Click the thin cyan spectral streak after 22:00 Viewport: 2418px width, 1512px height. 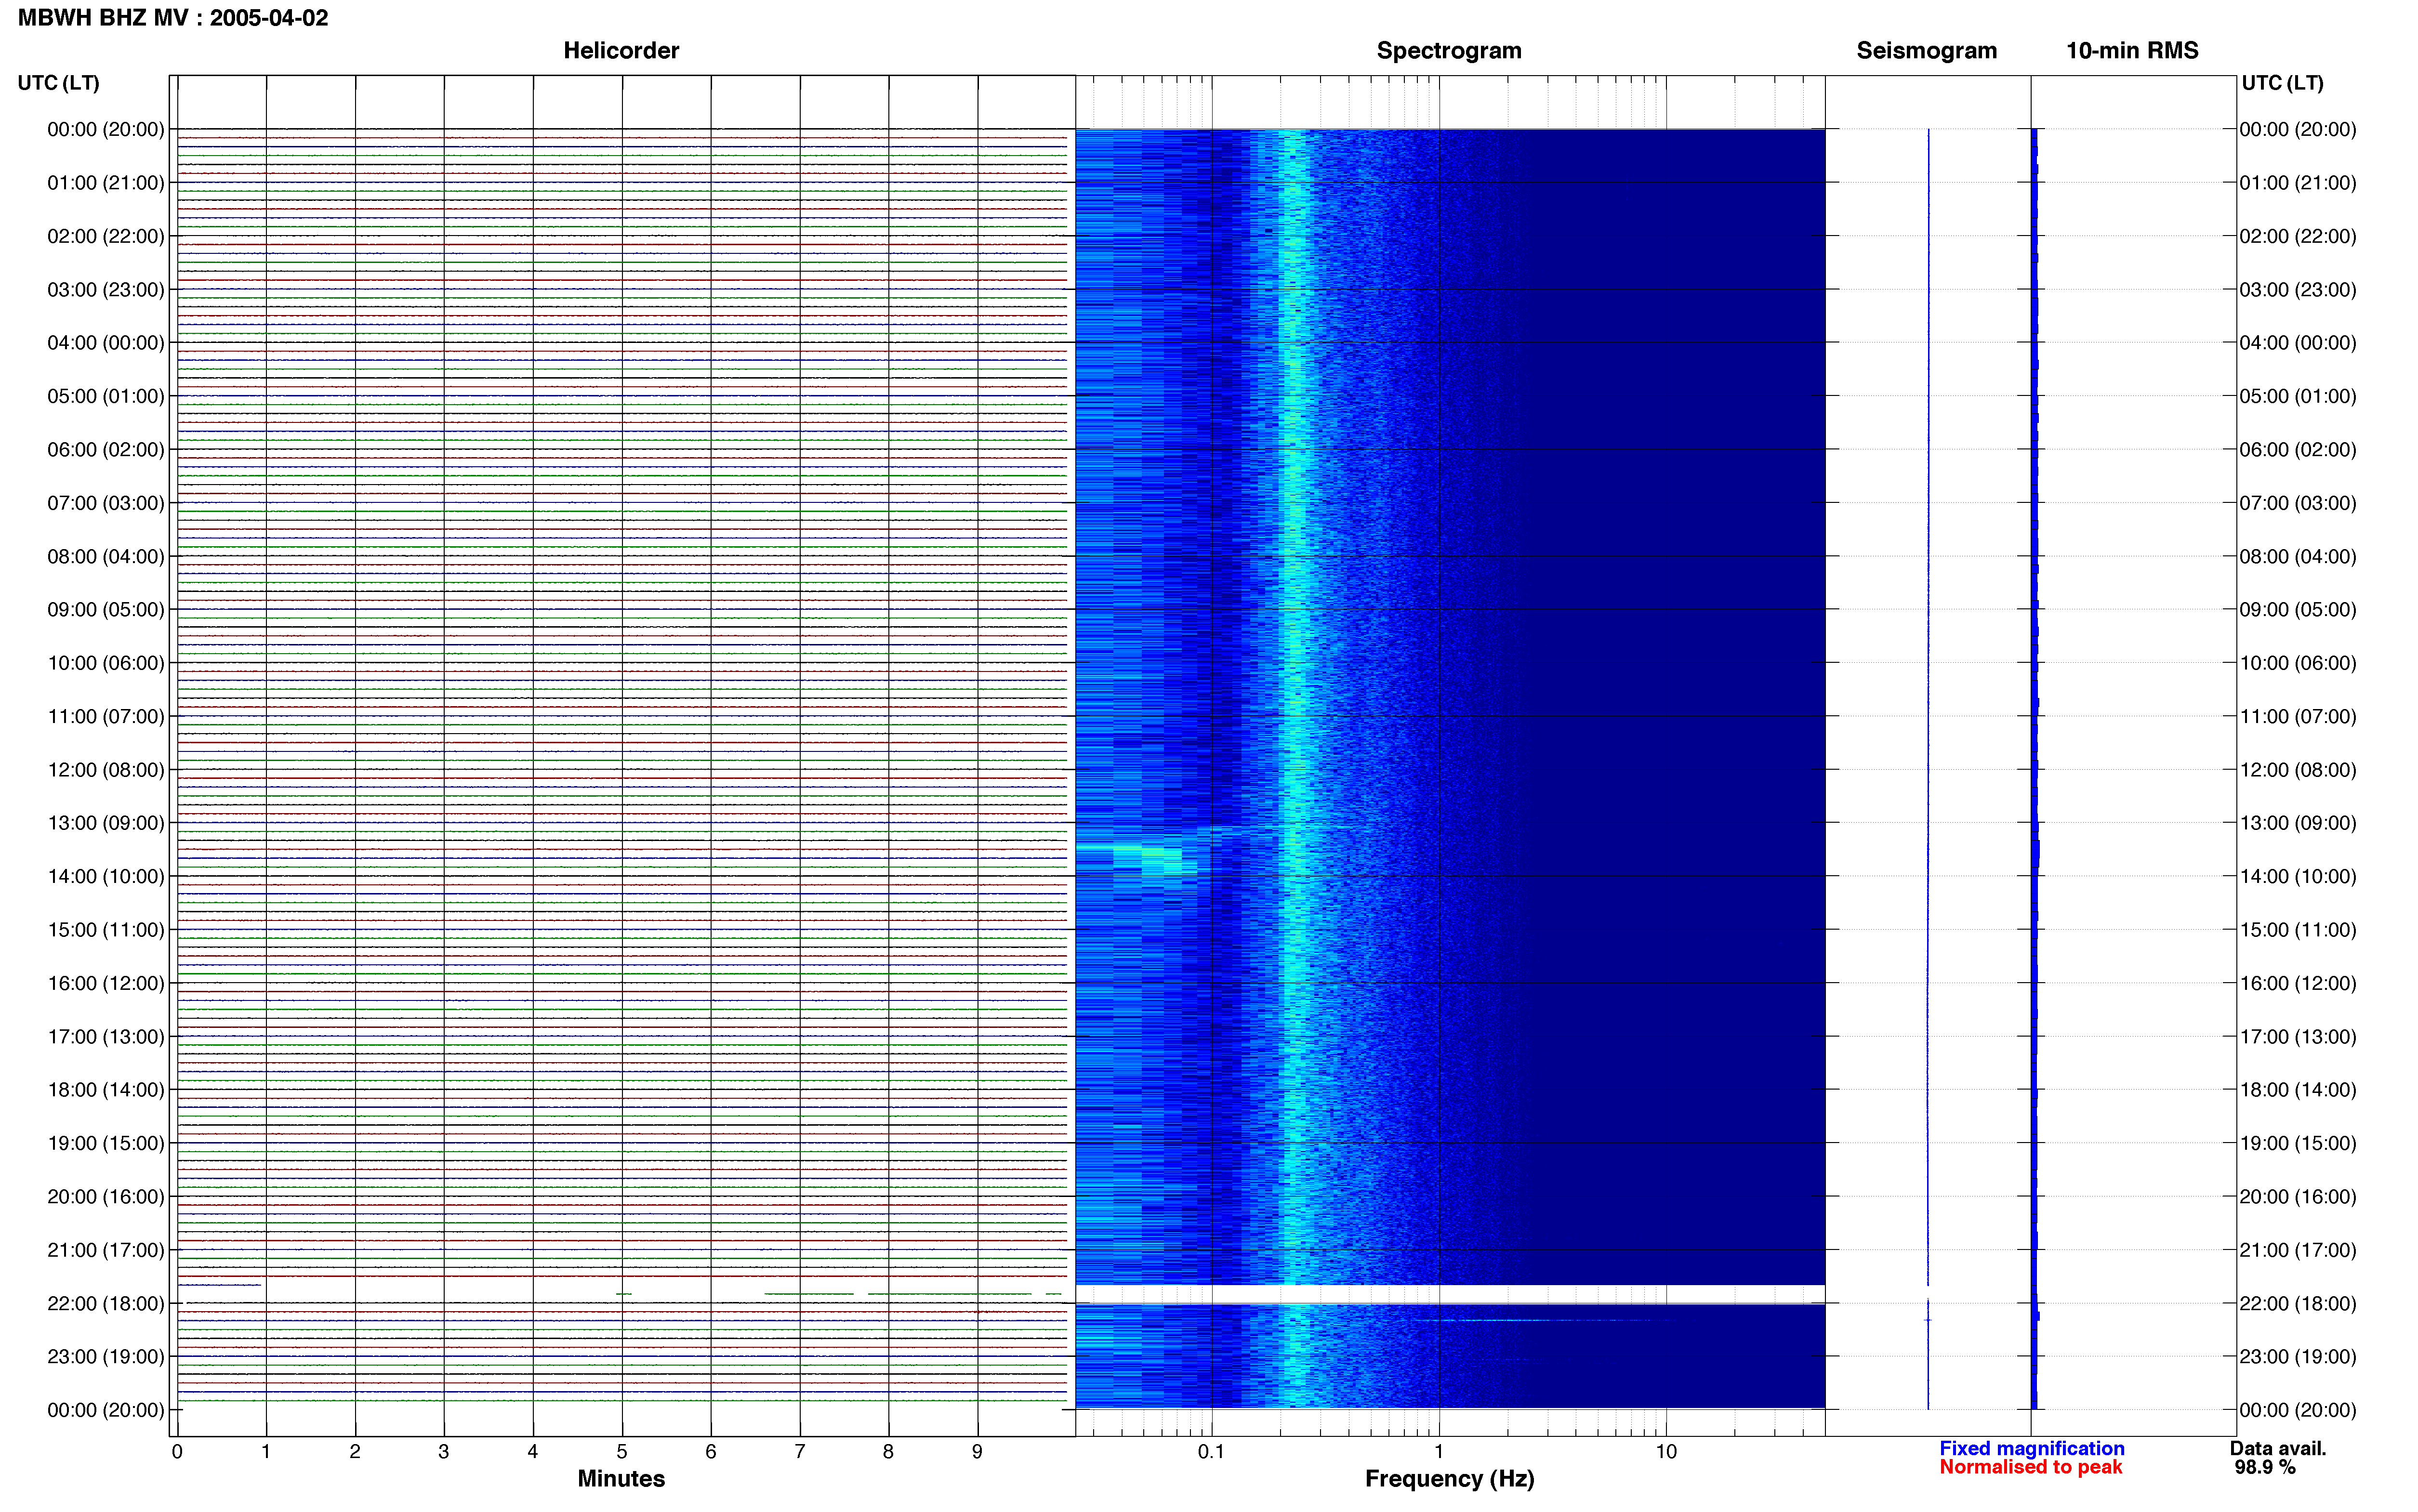click(x=1535, y=1320)
